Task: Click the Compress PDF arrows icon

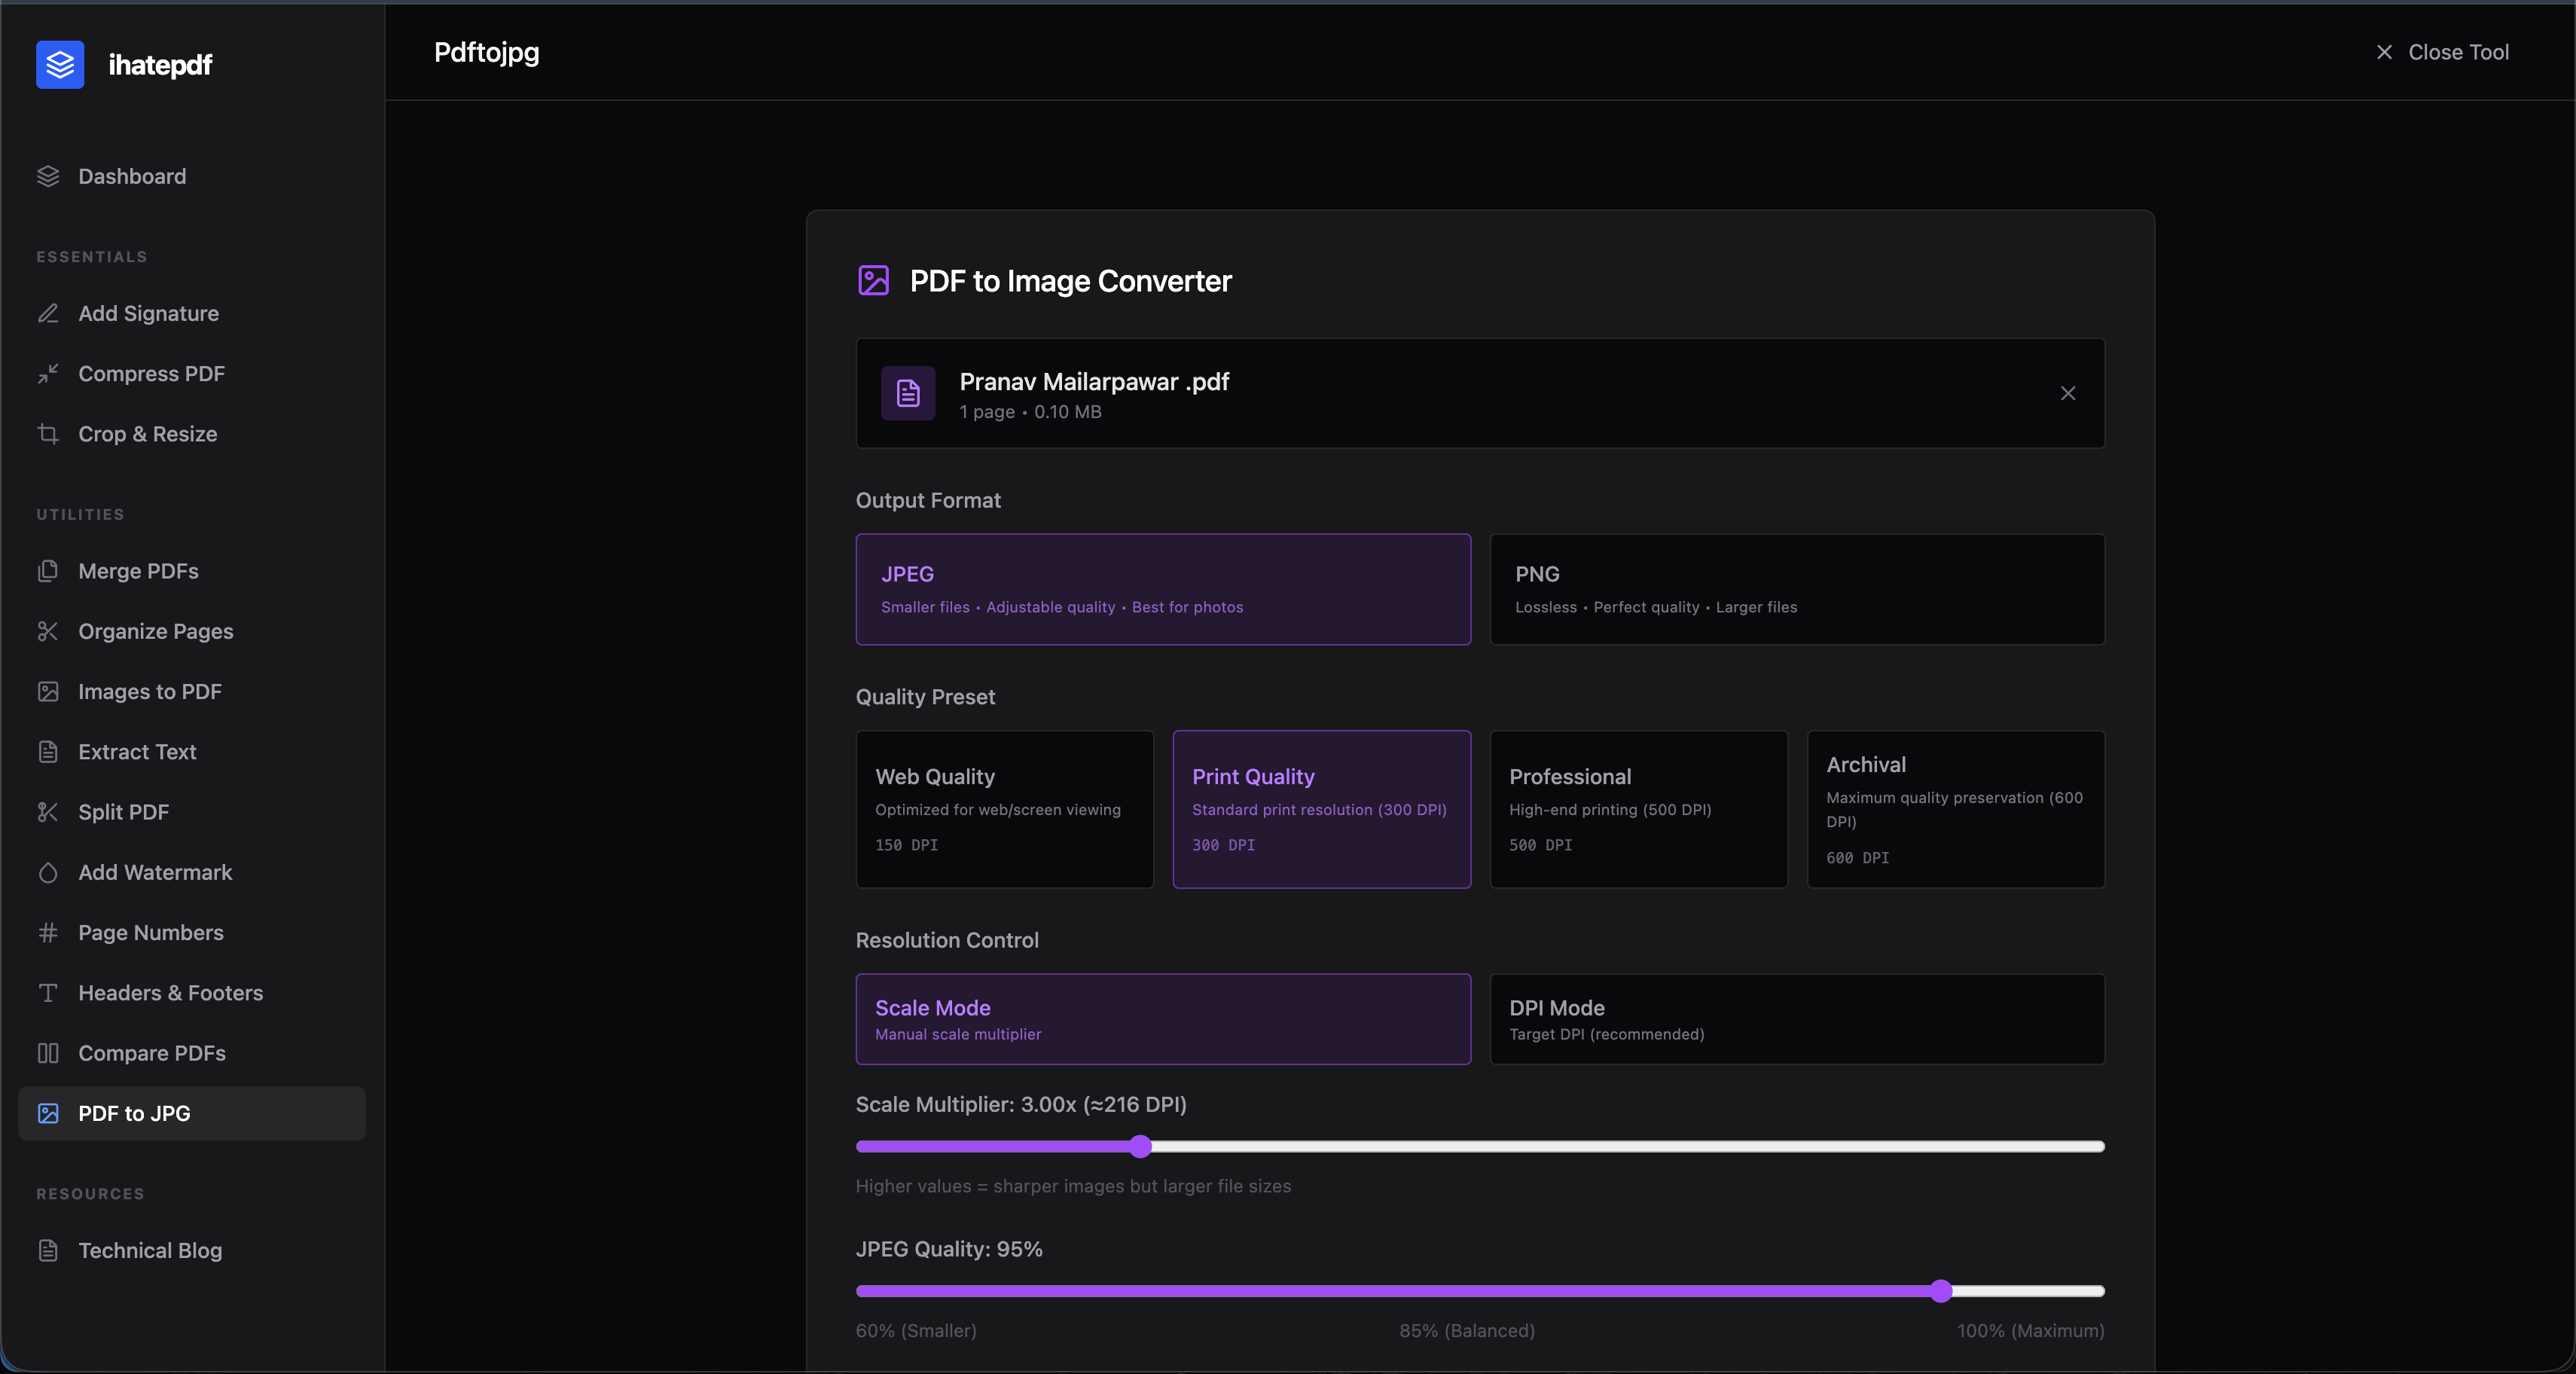Action: (x=48, y=373)
